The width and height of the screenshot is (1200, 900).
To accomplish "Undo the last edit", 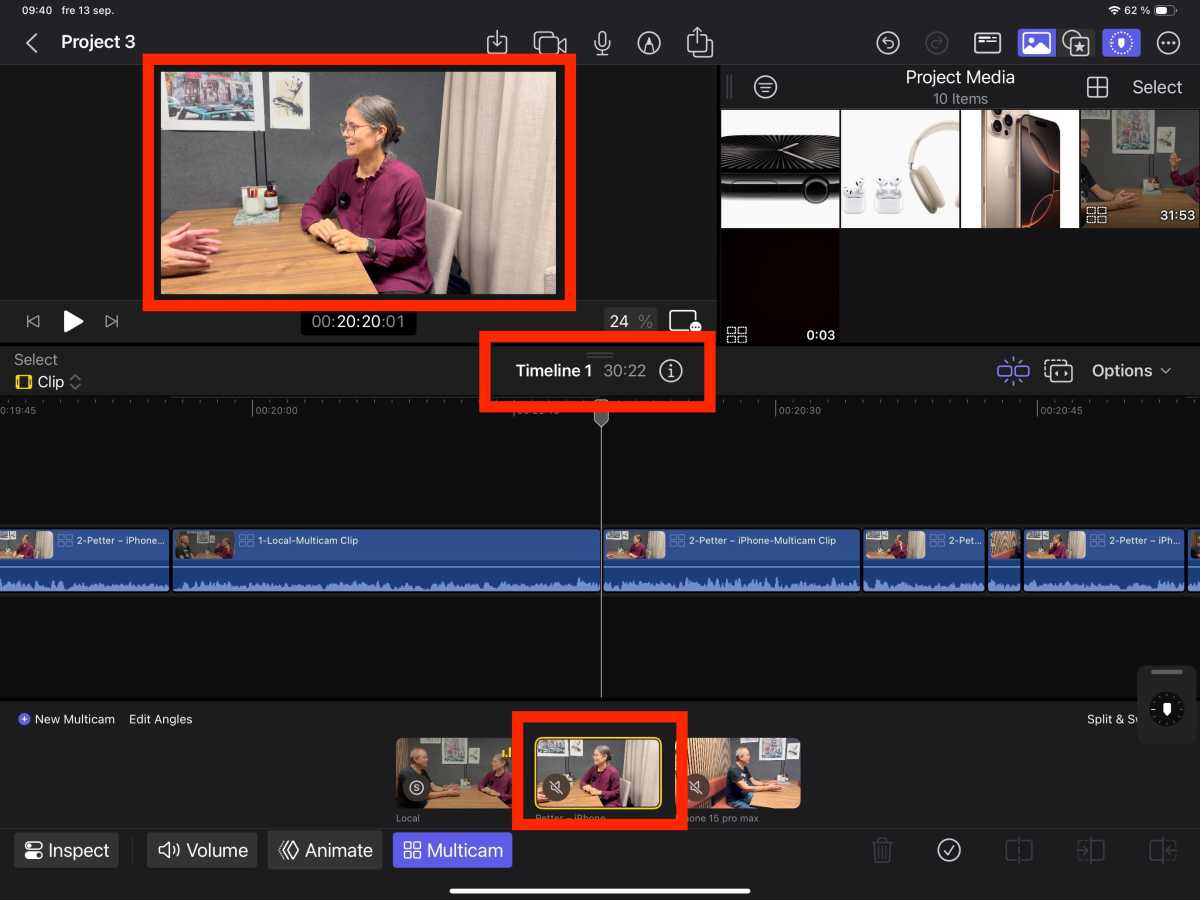I will coord(887,42).
